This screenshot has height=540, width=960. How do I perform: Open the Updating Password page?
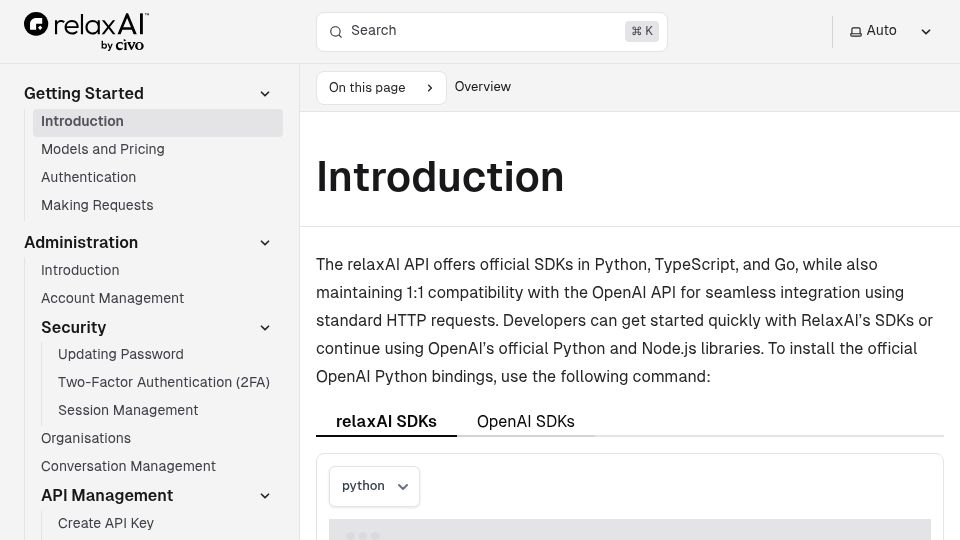pyautogui.click(x=121, y=354)
